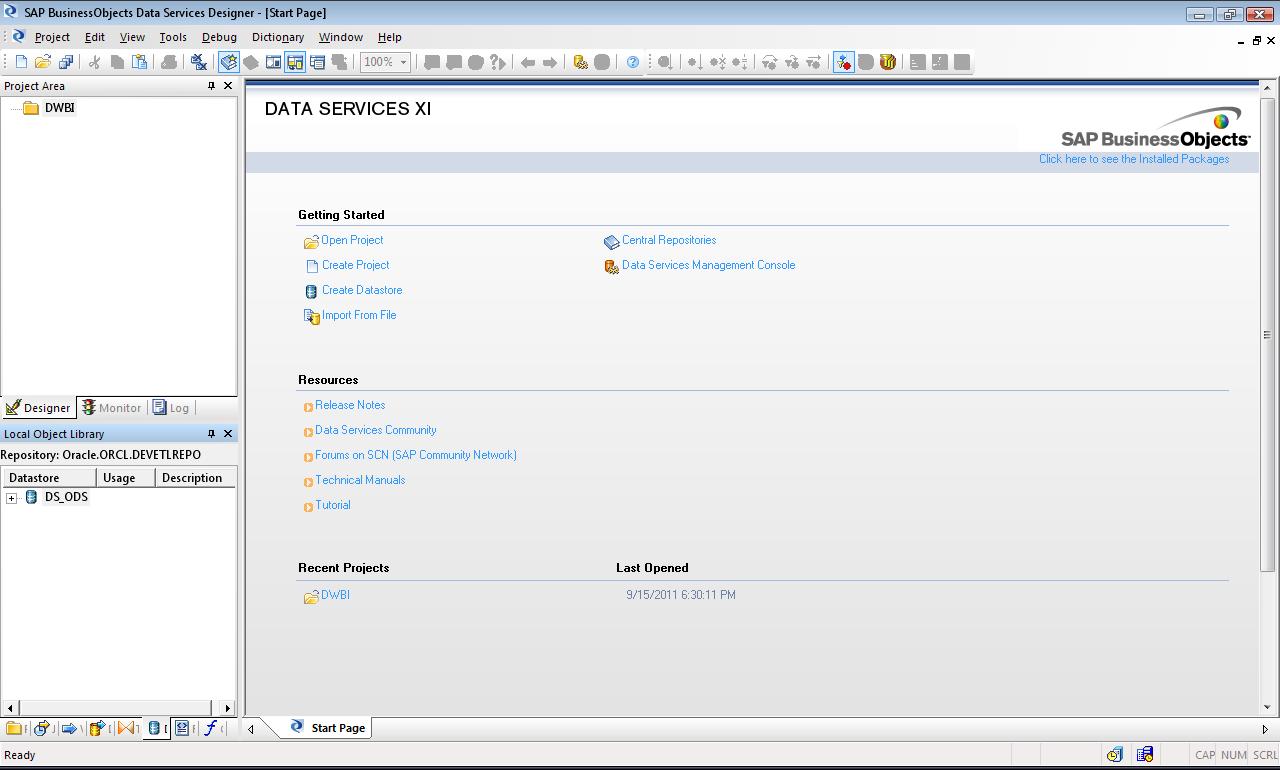Image resolution: width=1280 pixels, height=770 pixels.
Task: Open the Tutorial link
Action: [333, 505]
